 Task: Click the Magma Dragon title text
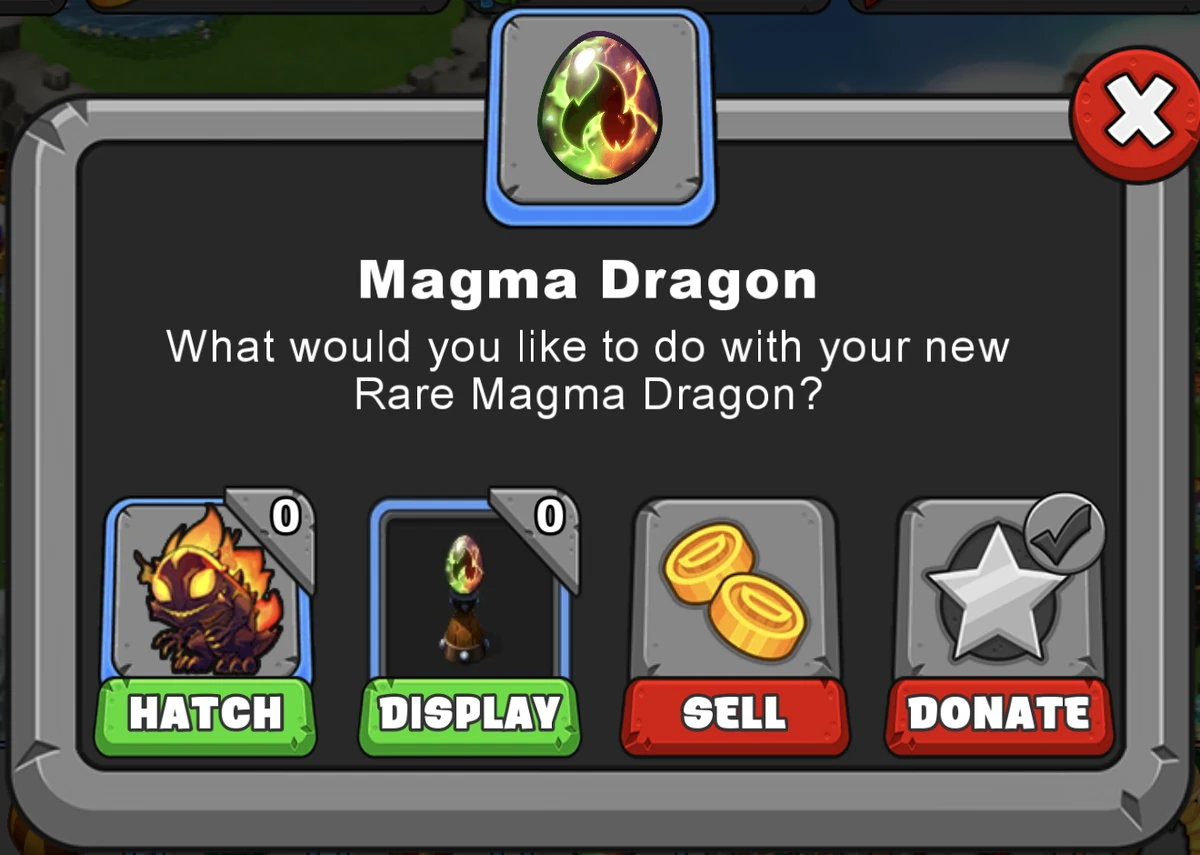click(587, 281)
